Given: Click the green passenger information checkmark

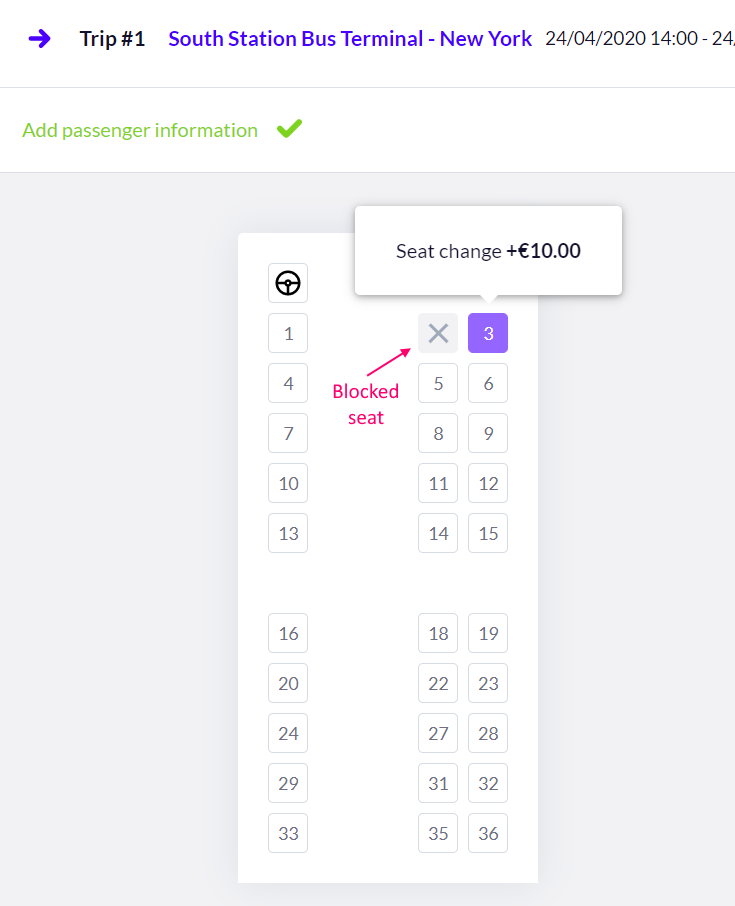Looking at the screenshot, I should click(289, 128).
